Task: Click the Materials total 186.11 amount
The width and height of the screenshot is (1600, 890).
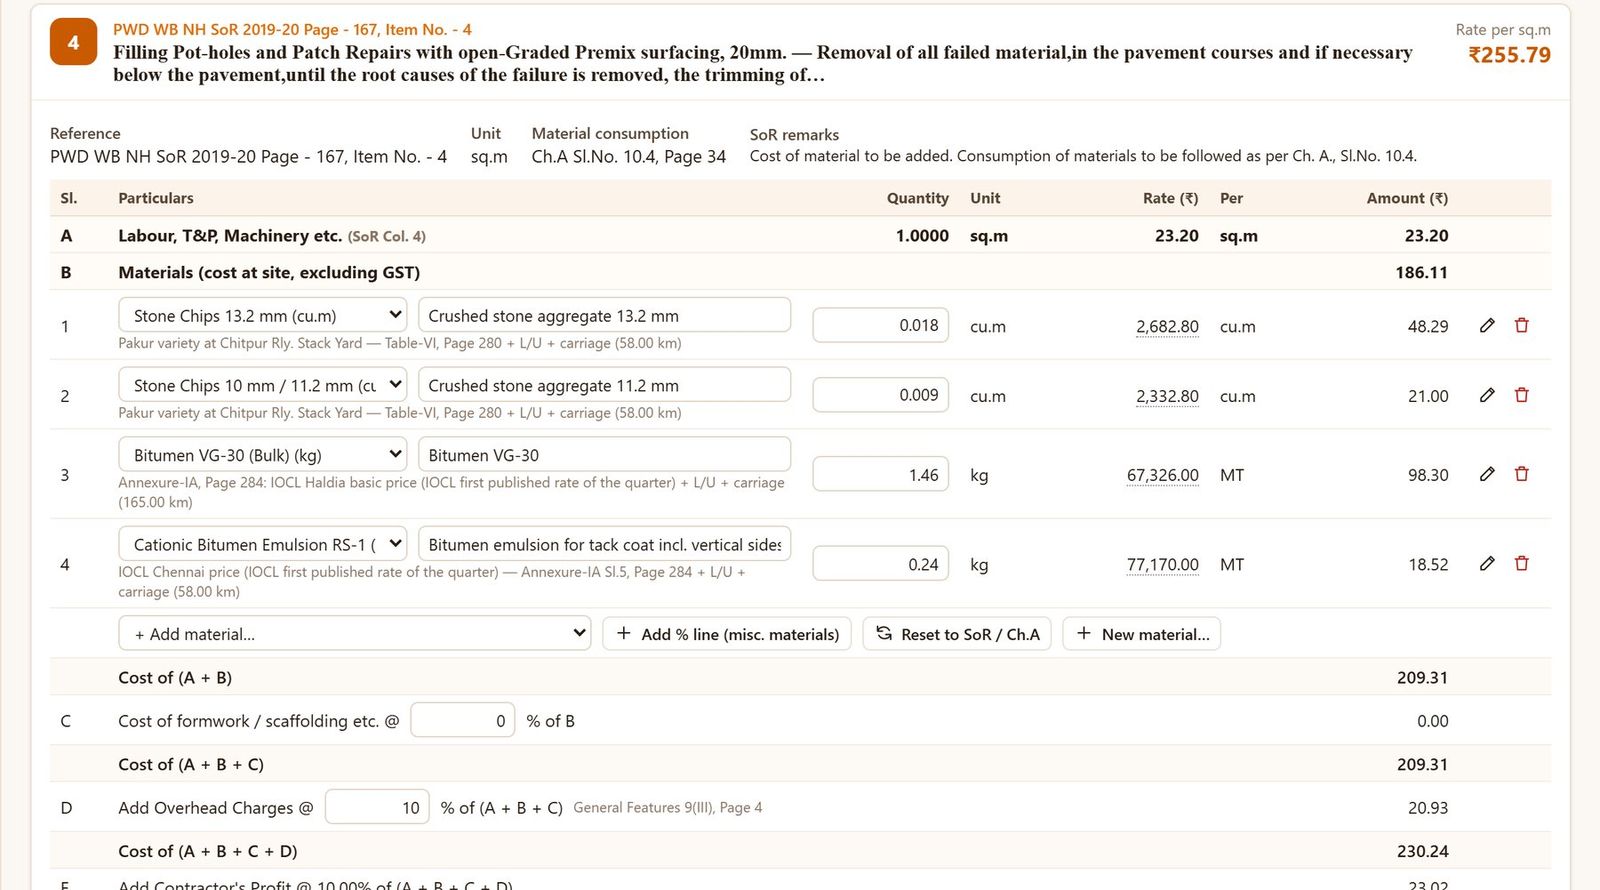Action: point(1421,272)
